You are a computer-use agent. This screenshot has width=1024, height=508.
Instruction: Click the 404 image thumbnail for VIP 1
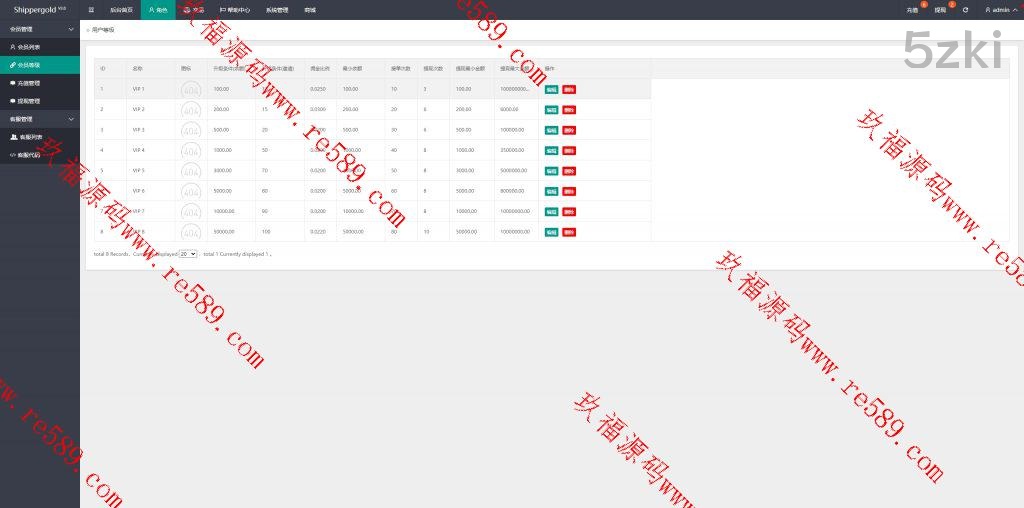(190, 89)
